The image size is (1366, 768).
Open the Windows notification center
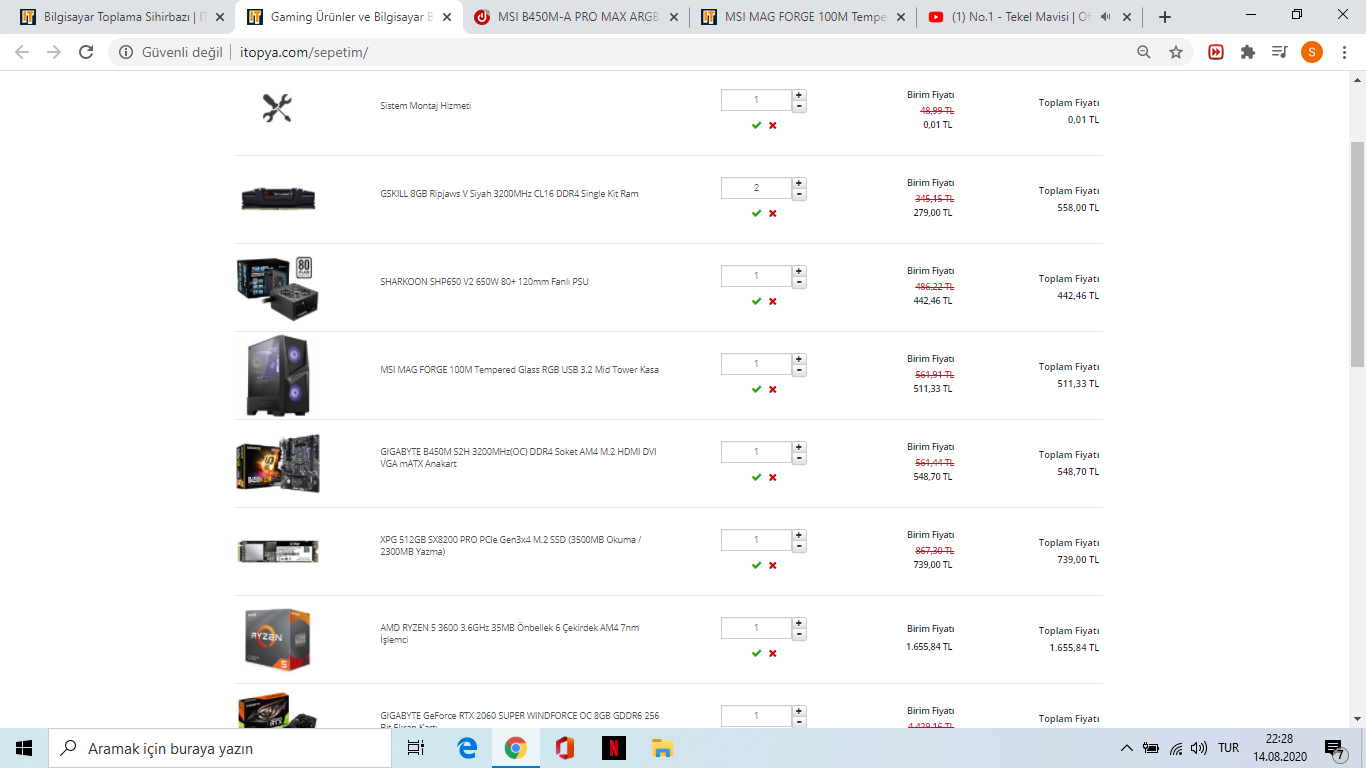pyautogui.click(x=1335, y=748)
